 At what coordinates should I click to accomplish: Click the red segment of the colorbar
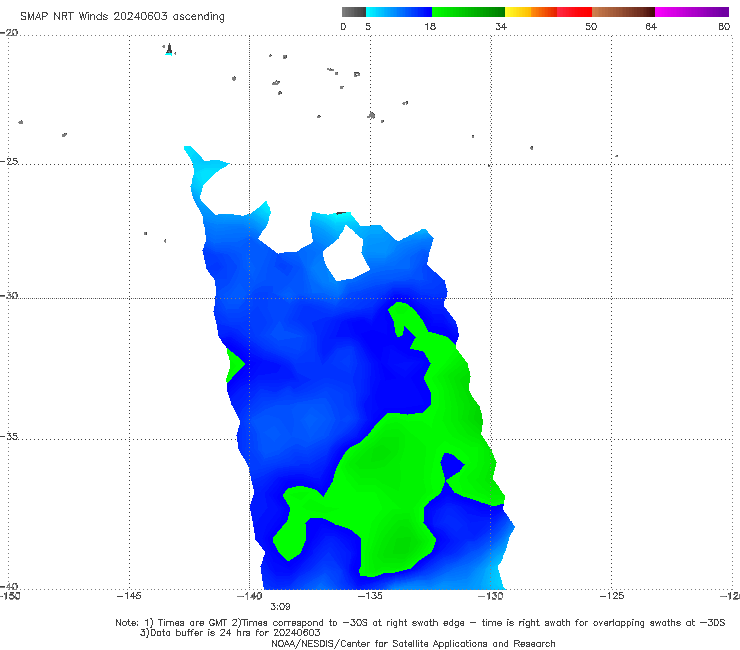point(574,12)
